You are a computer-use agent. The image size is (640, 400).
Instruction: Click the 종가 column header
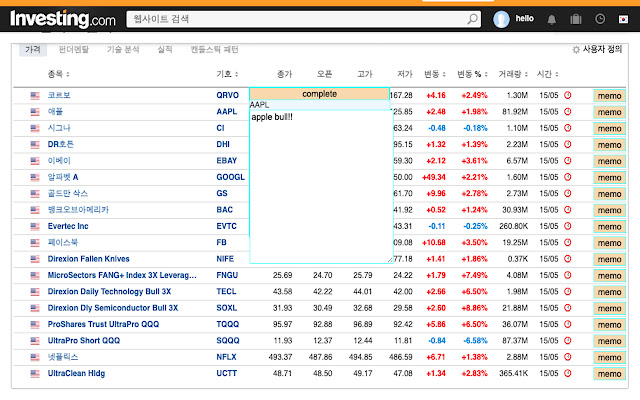(x=284, y=74)
